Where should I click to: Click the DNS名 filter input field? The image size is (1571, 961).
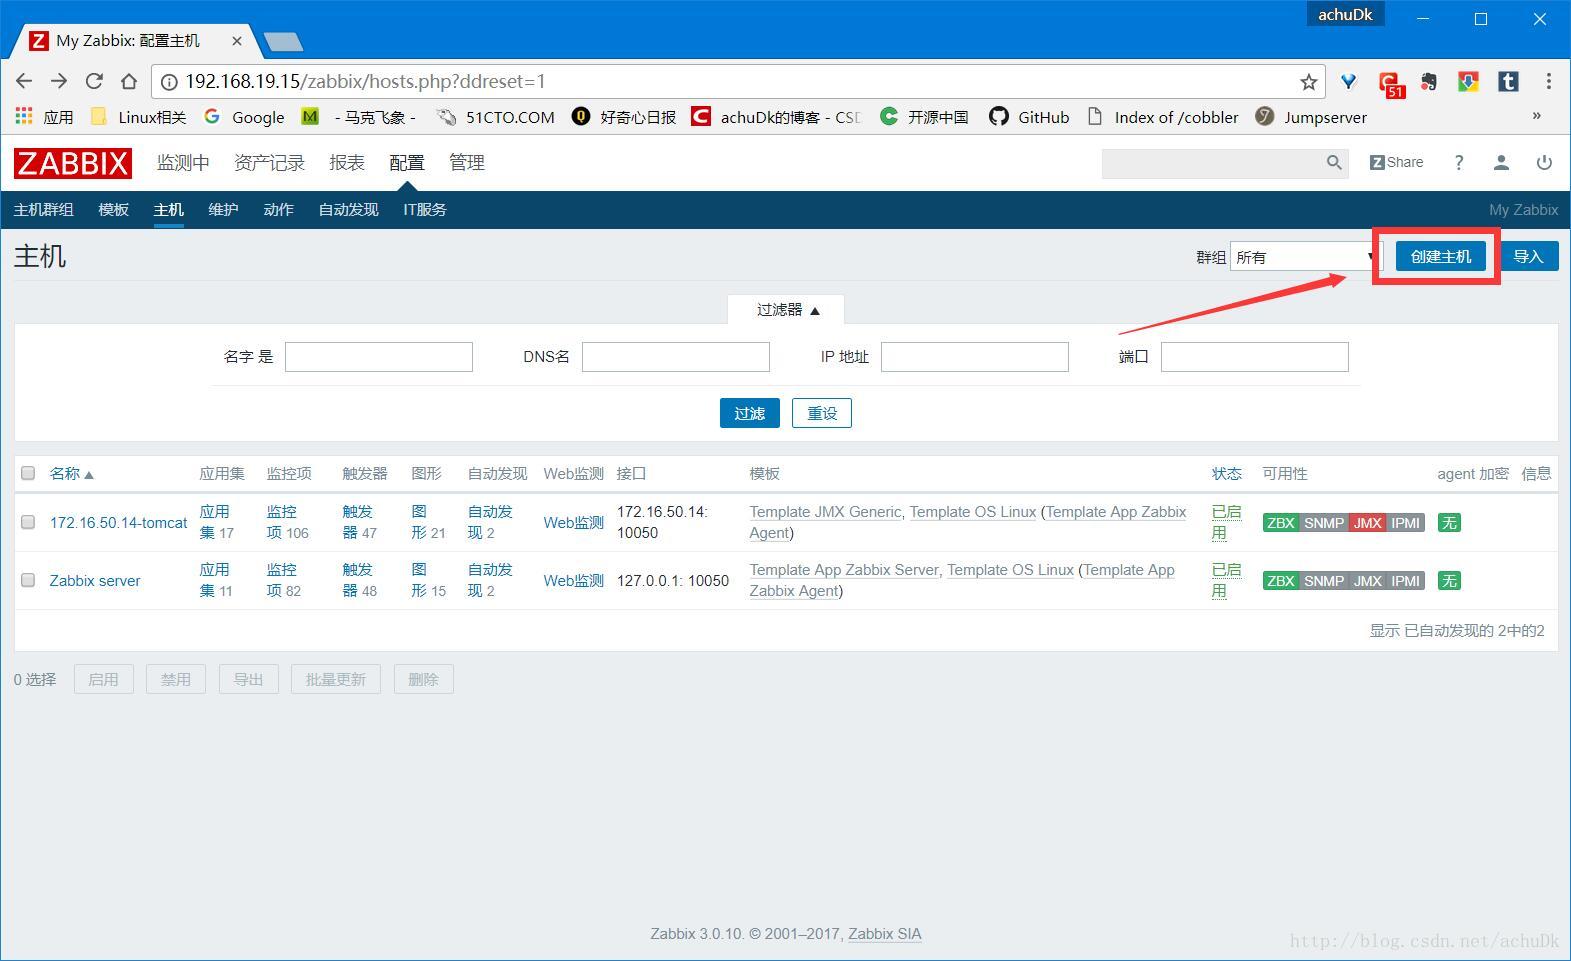click(675, 357)
